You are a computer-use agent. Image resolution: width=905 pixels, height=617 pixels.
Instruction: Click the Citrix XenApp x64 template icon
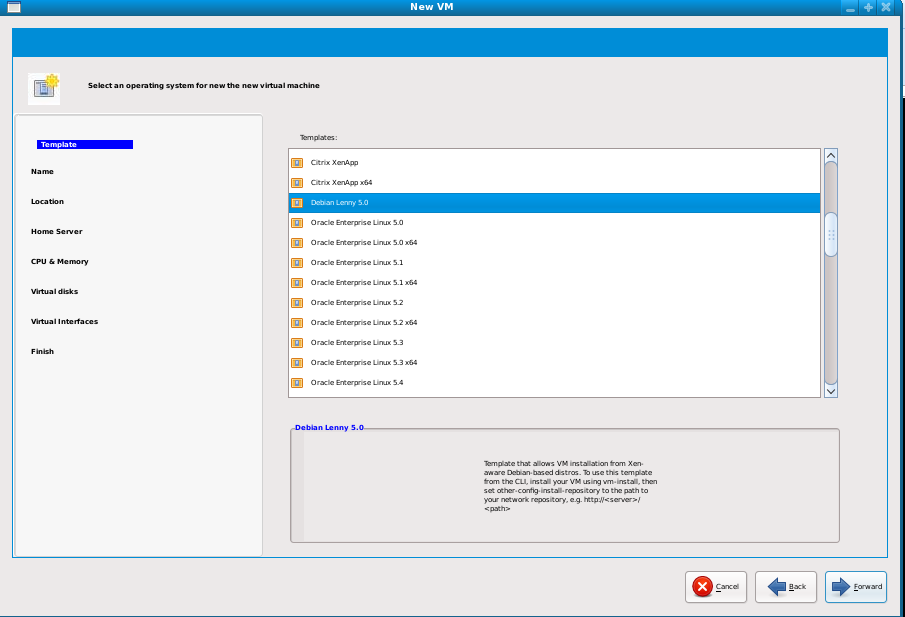296,182
